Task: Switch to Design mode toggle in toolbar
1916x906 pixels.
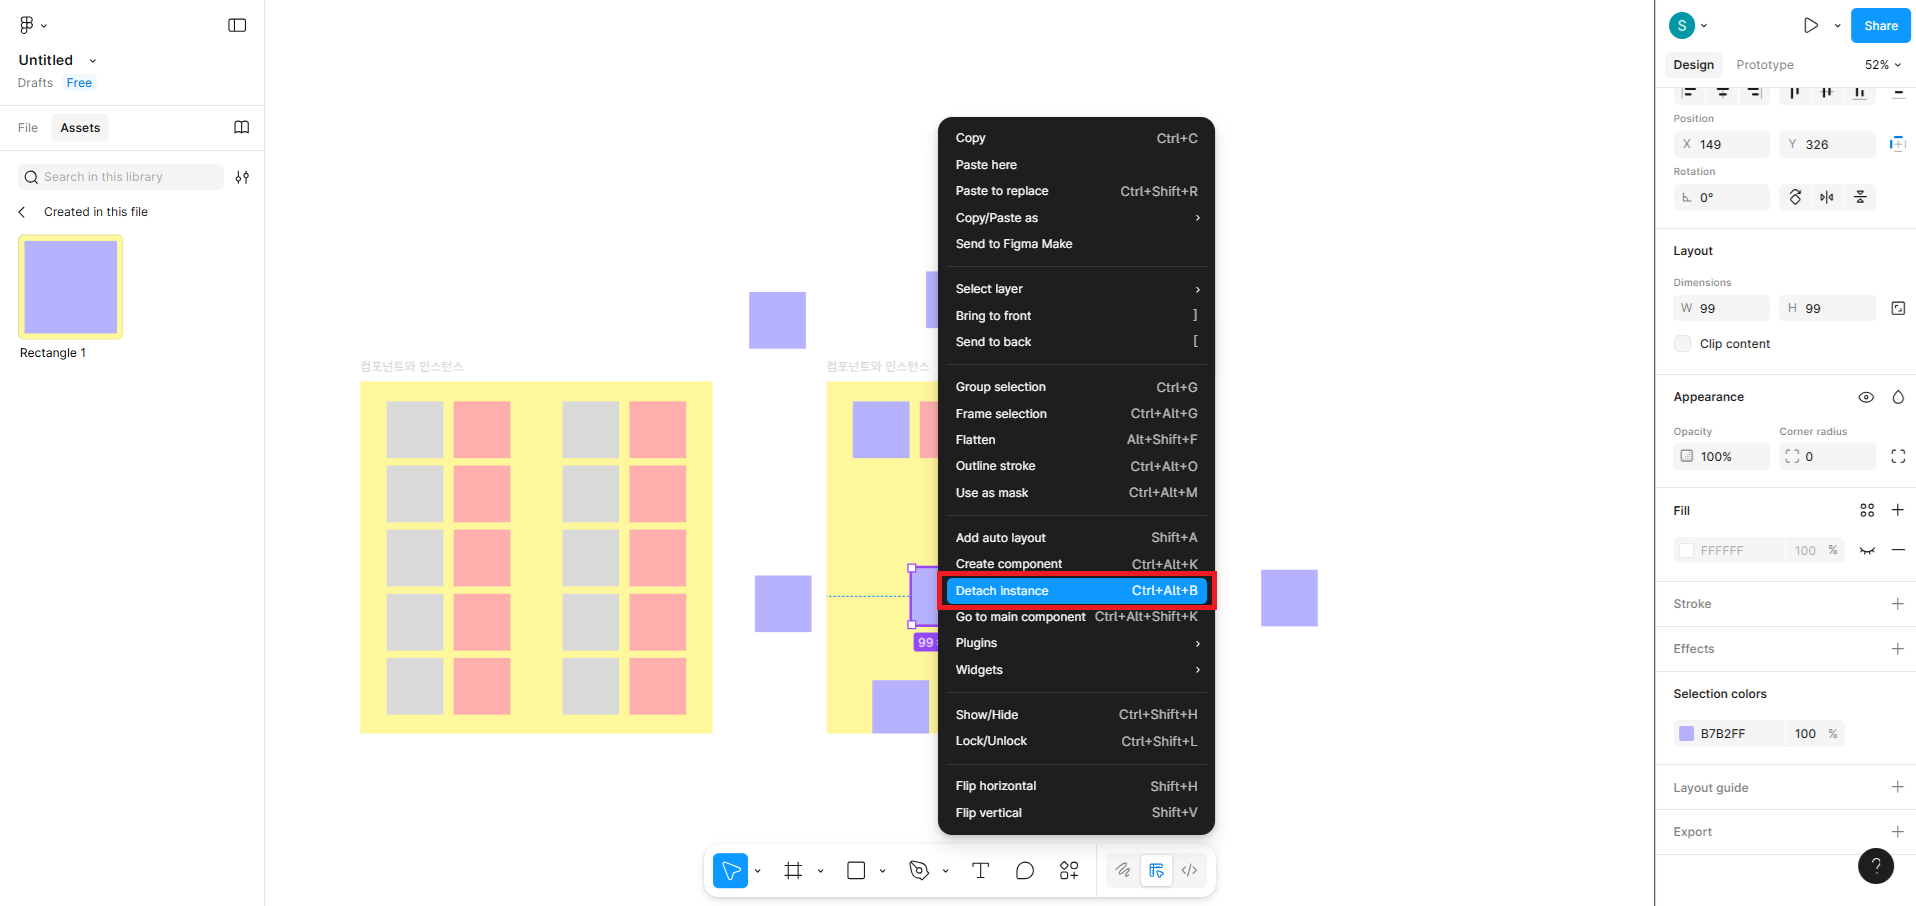Action: pos(1157,870)
